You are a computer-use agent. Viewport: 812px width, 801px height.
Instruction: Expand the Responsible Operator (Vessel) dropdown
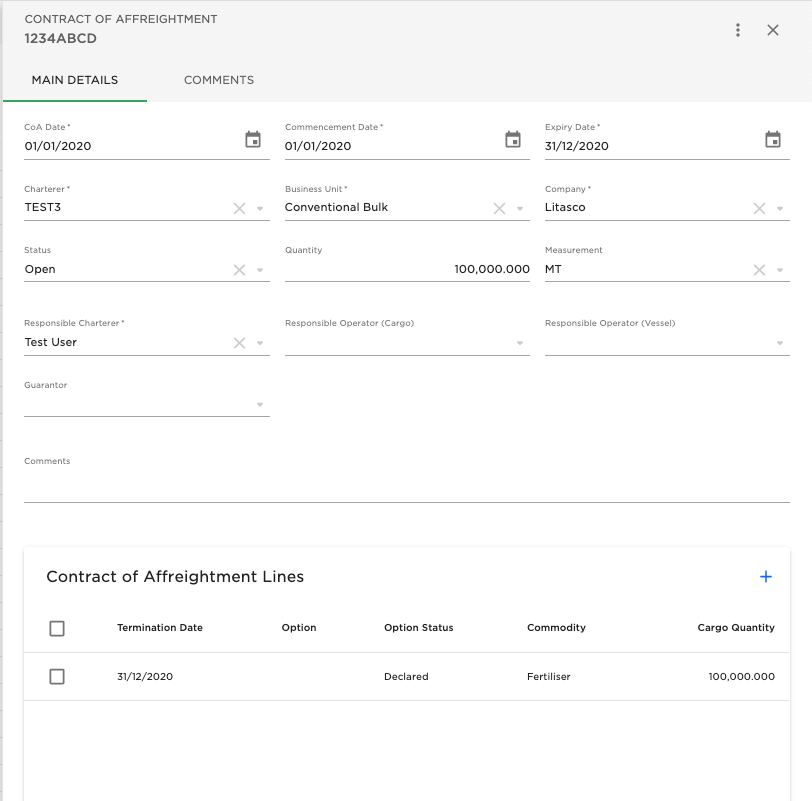[780, 343]
